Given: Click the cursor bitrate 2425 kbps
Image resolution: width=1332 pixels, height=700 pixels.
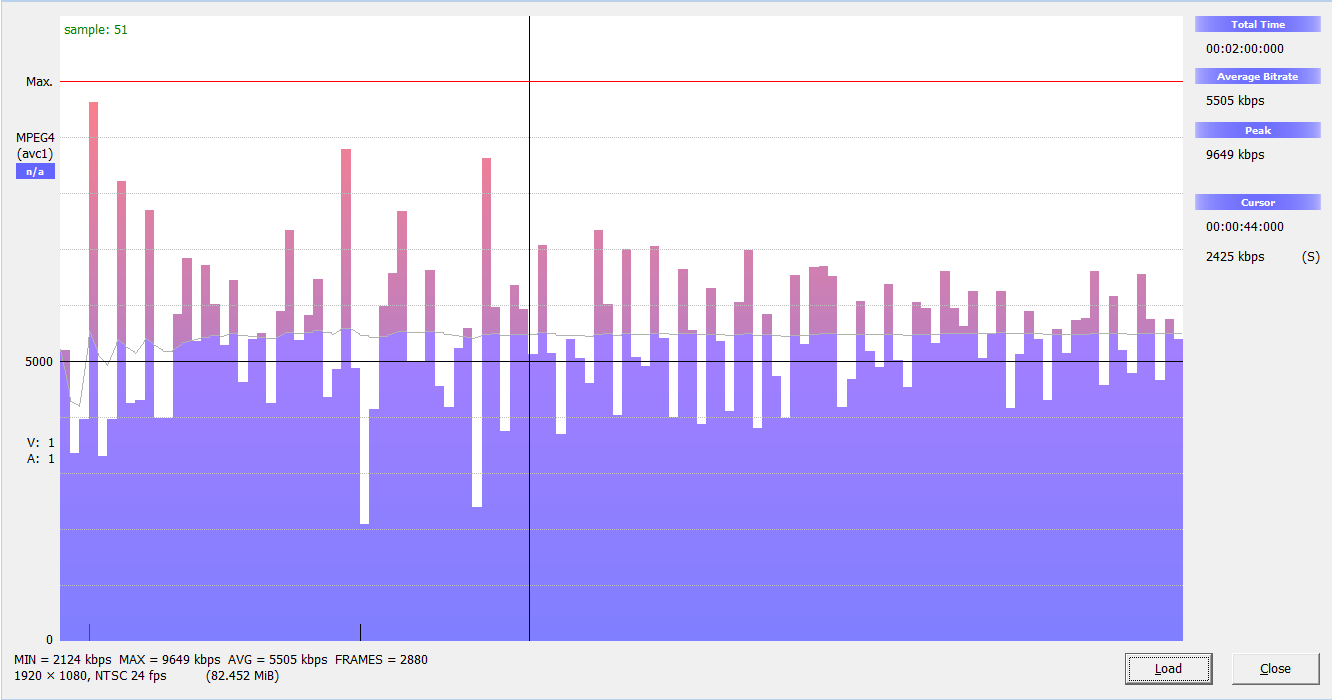Looking at the screenshot, I should (1235, 256).
